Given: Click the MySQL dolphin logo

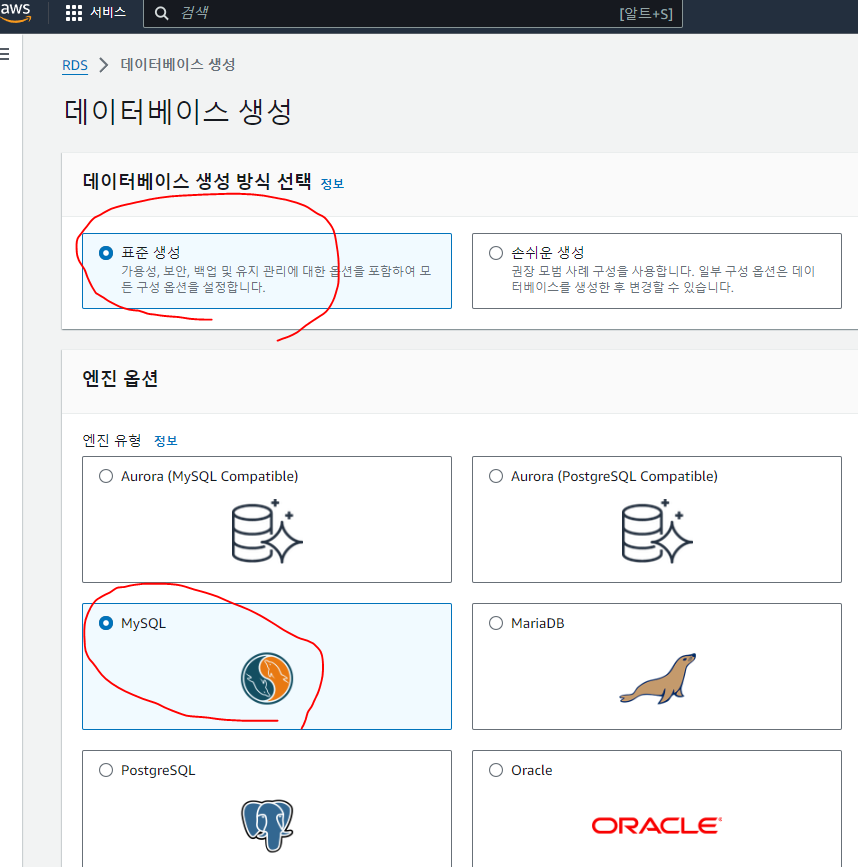Looking at the screenshot, I should click(267, 678).
